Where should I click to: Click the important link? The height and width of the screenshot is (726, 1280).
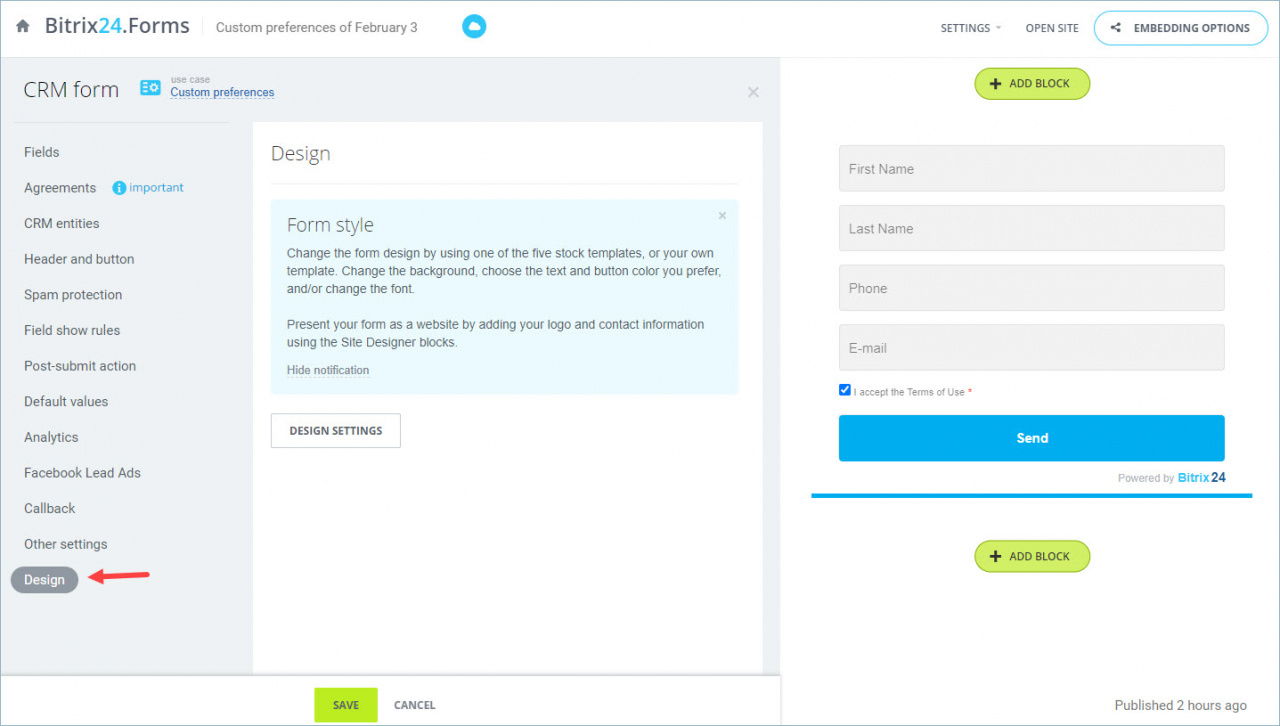[156, 188]
